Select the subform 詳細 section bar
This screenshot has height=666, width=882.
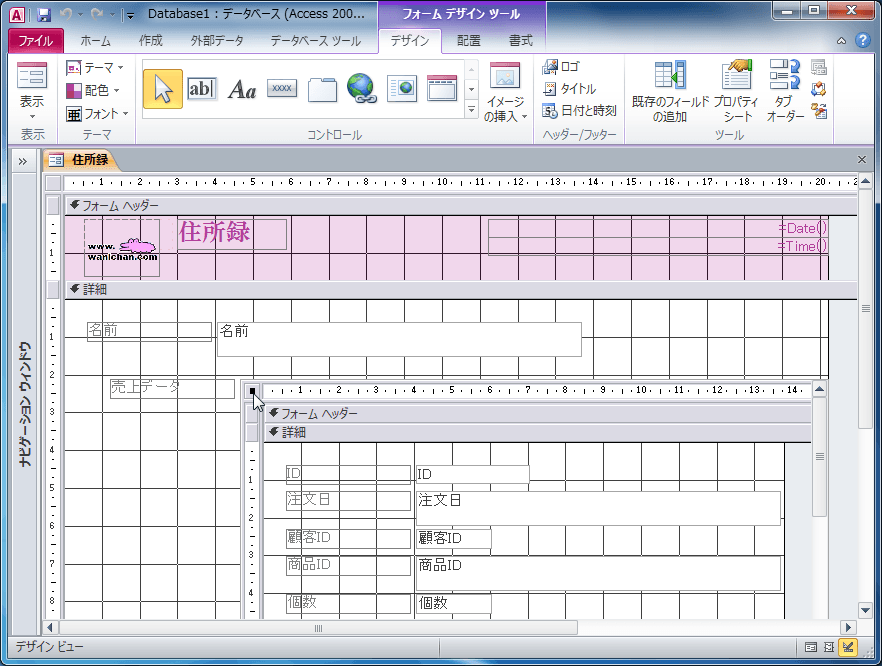tap(537, 433)
